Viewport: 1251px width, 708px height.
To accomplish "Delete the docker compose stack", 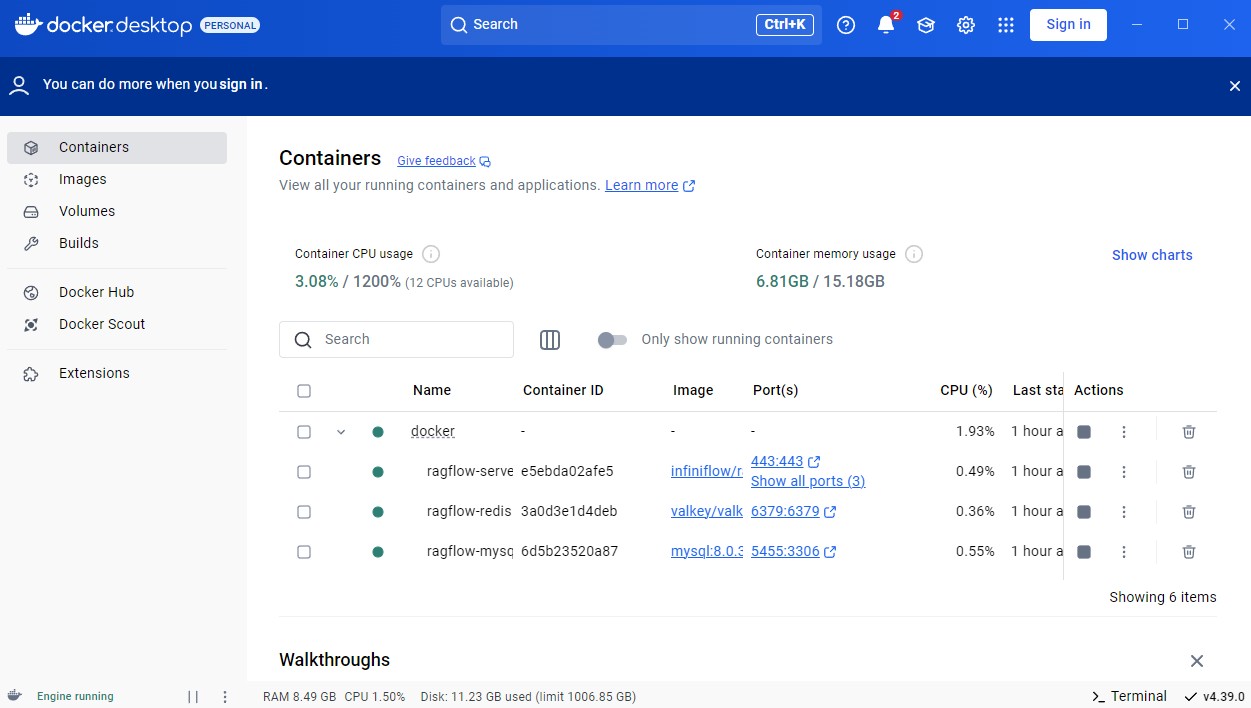I will [1189, 432].
